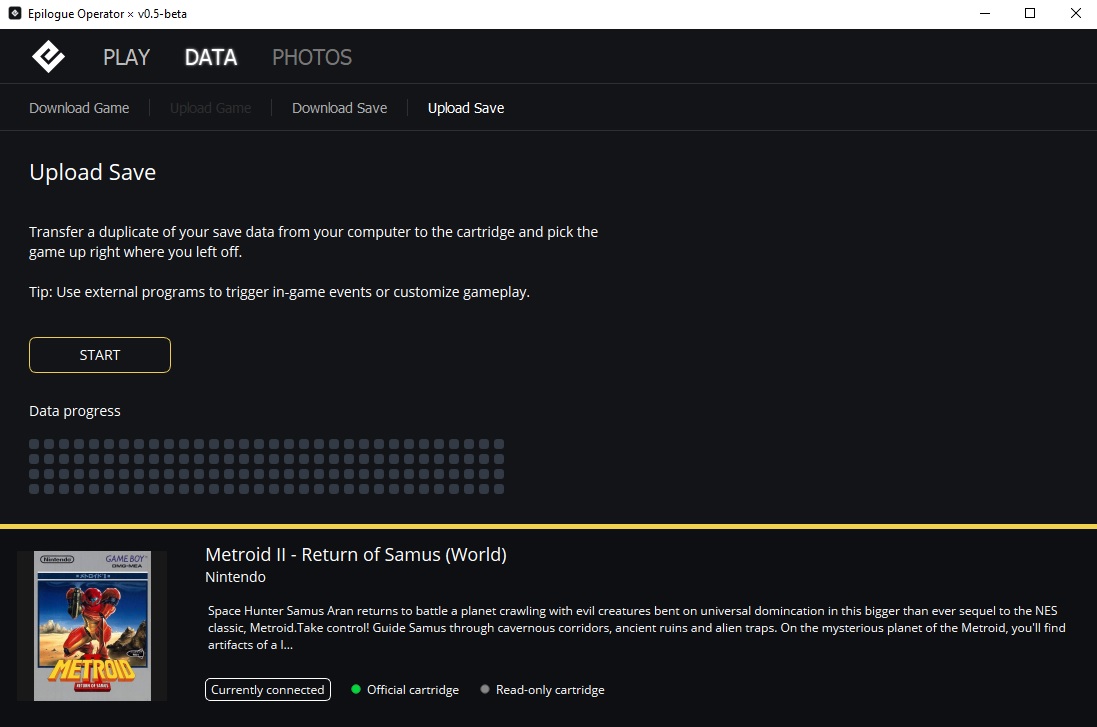This screenshot has width=1097, height=727.
Task: Minimize the Epilogue Operator window
Action: pyautogui.click(x=984, y=14)
